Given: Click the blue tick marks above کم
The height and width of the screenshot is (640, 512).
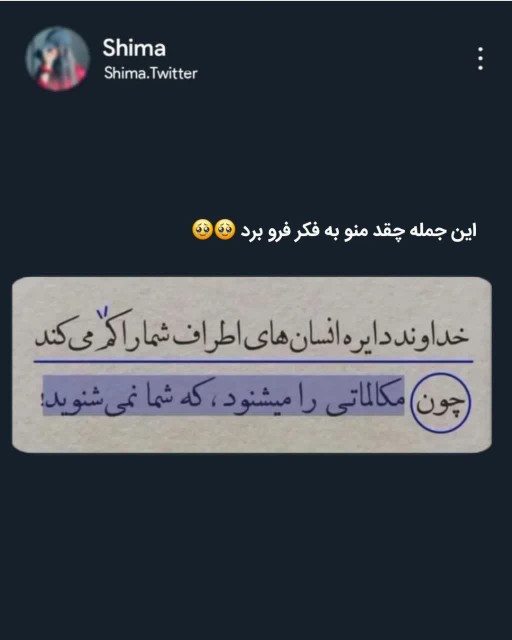Looking at the screenshot, I should tap(102, 313).
